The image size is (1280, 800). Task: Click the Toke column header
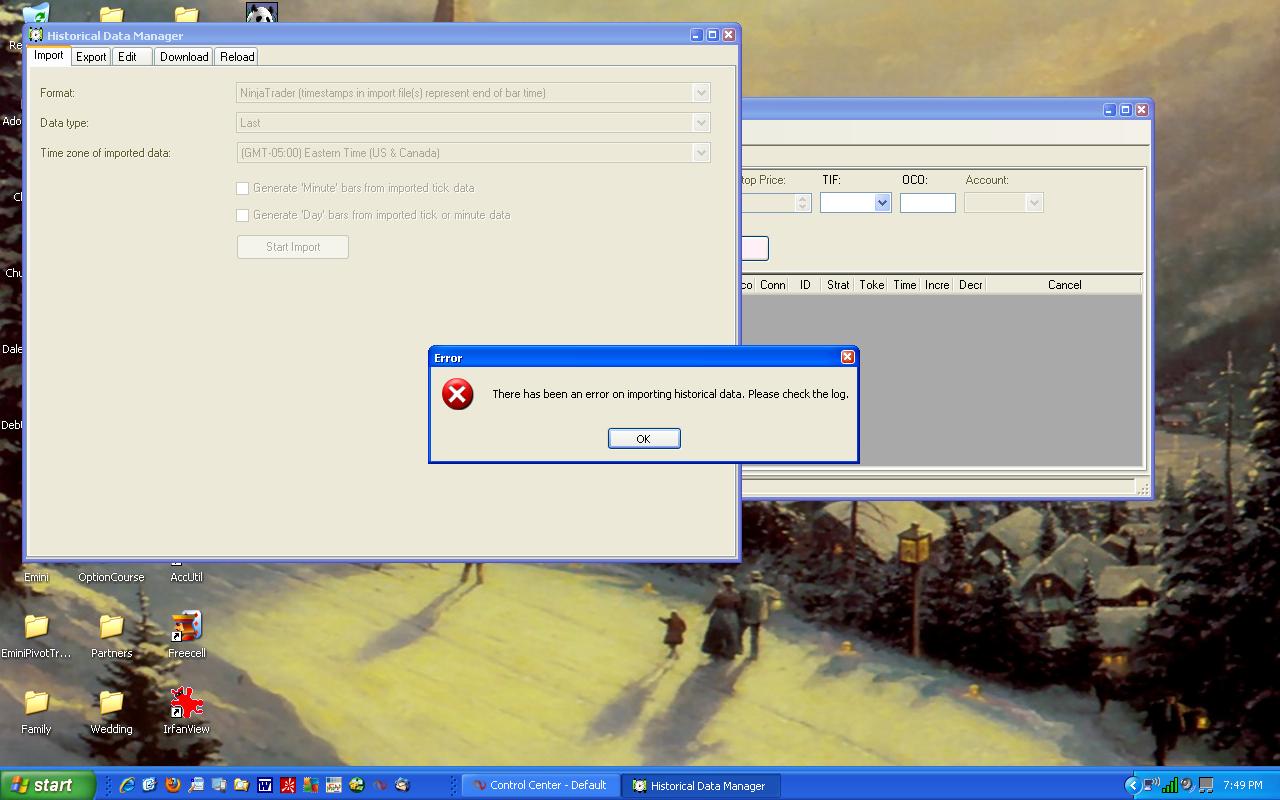pos(871,285)
